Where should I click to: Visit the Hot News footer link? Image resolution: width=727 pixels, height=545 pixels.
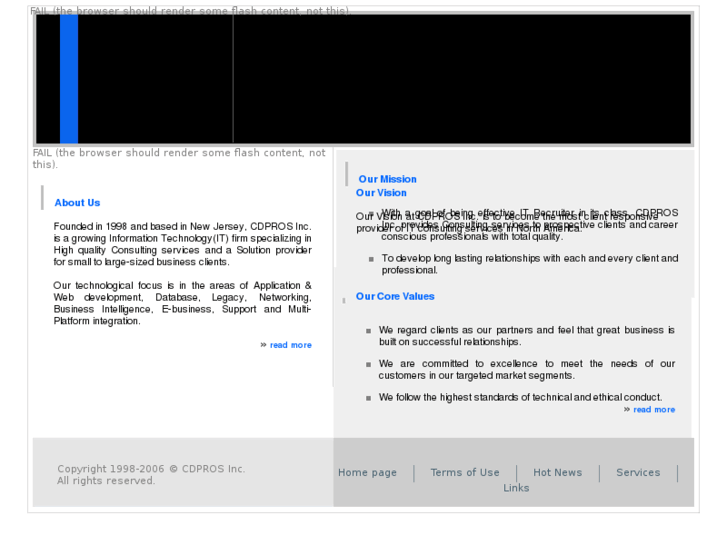pyautogui.click(x=557, y=473)
